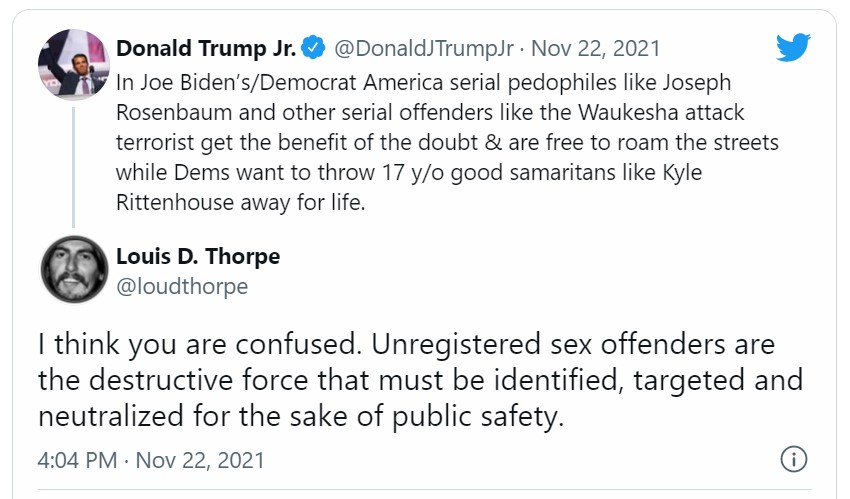Click the Donald Trump Jr. display name
The width and height of the screenshot is (850, 499).
[205, 48]
